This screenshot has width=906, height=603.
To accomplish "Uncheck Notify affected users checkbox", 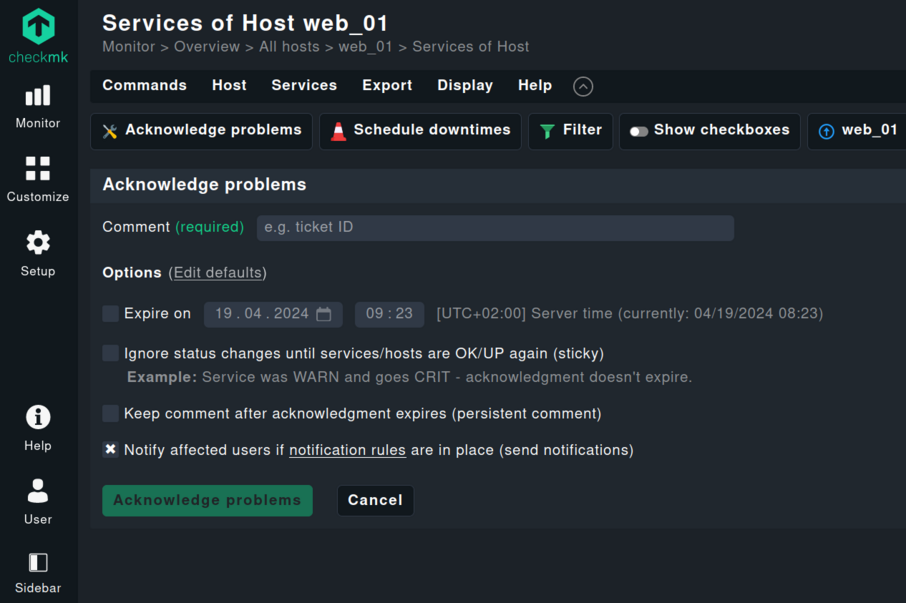I will (111, 450).
